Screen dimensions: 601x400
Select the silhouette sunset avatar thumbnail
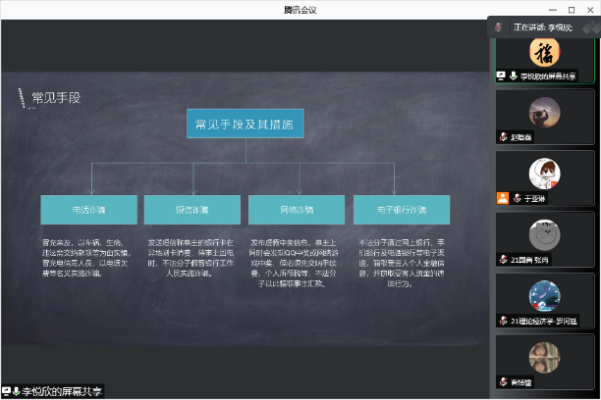click(544, 112)
